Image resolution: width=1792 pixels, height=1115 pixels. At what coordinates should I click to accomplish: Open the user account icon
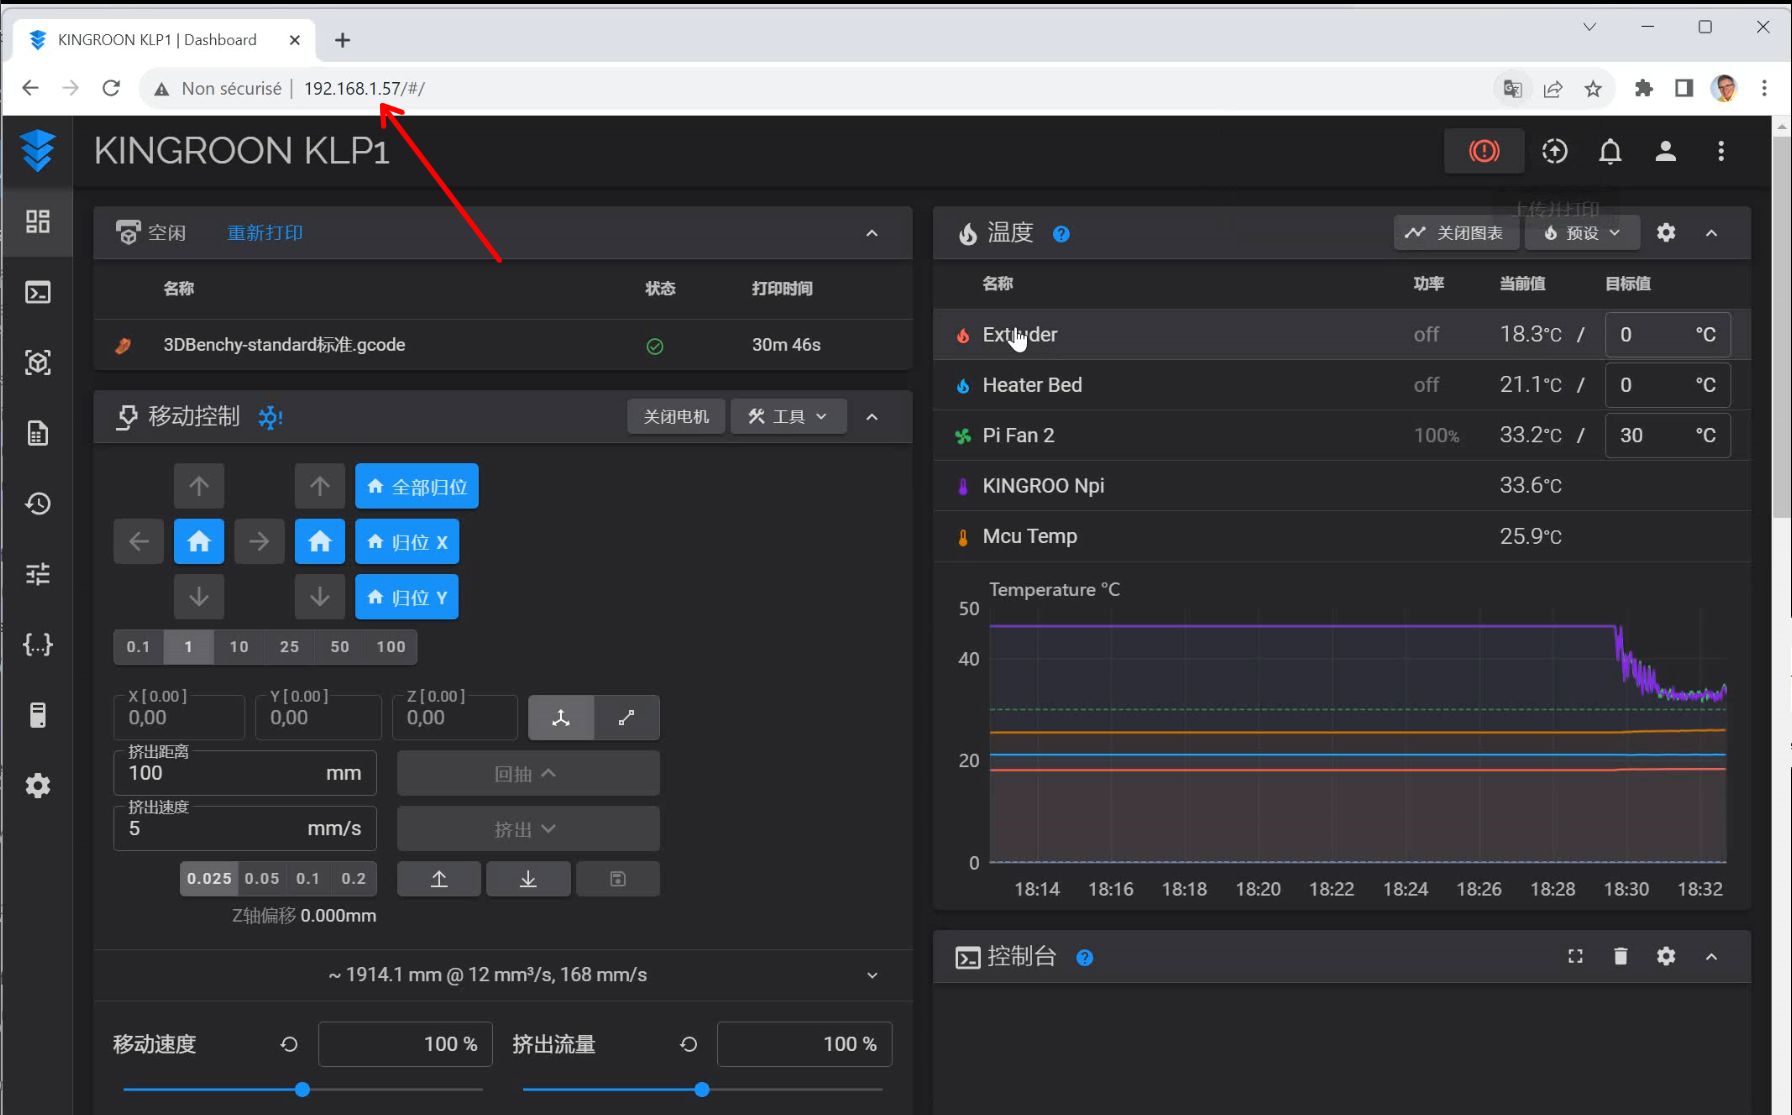click(1665, 151)
